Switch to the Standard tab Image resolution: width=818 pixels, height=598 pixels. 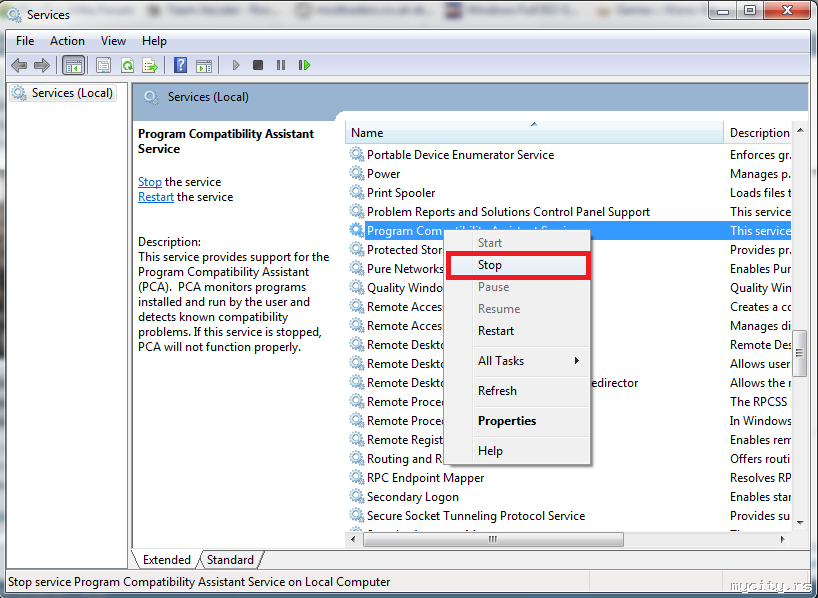[x=230, y=560]
